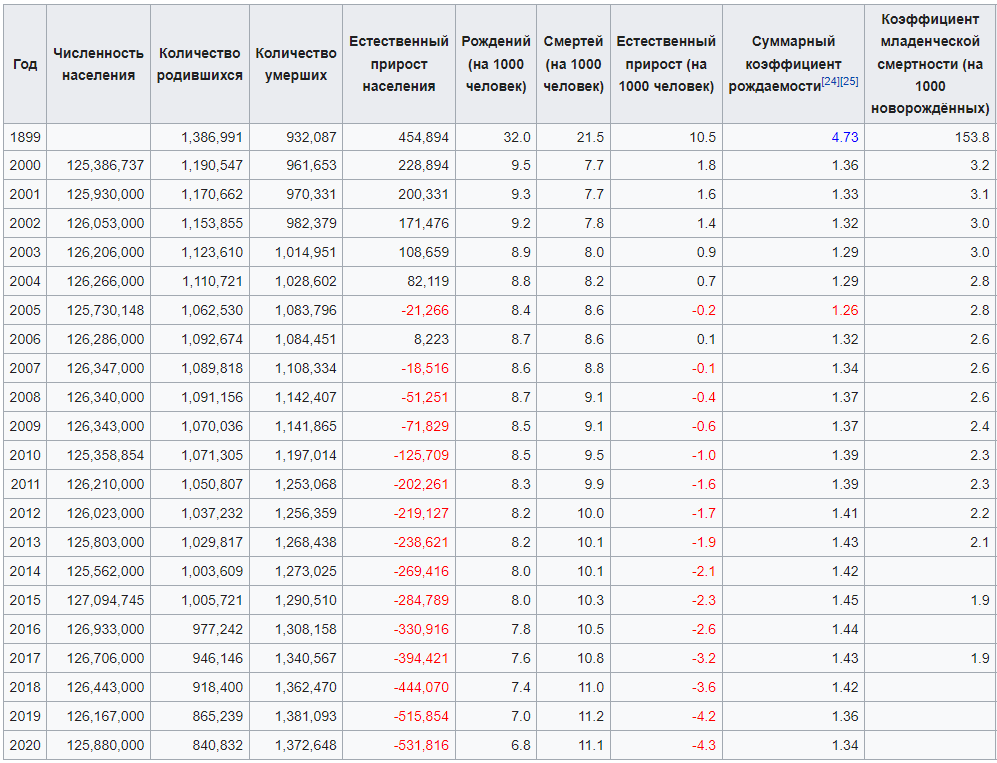Select the 'Количество родившихся' column header
The height and width of the screenshot is (763, 997).
point(200,64)
